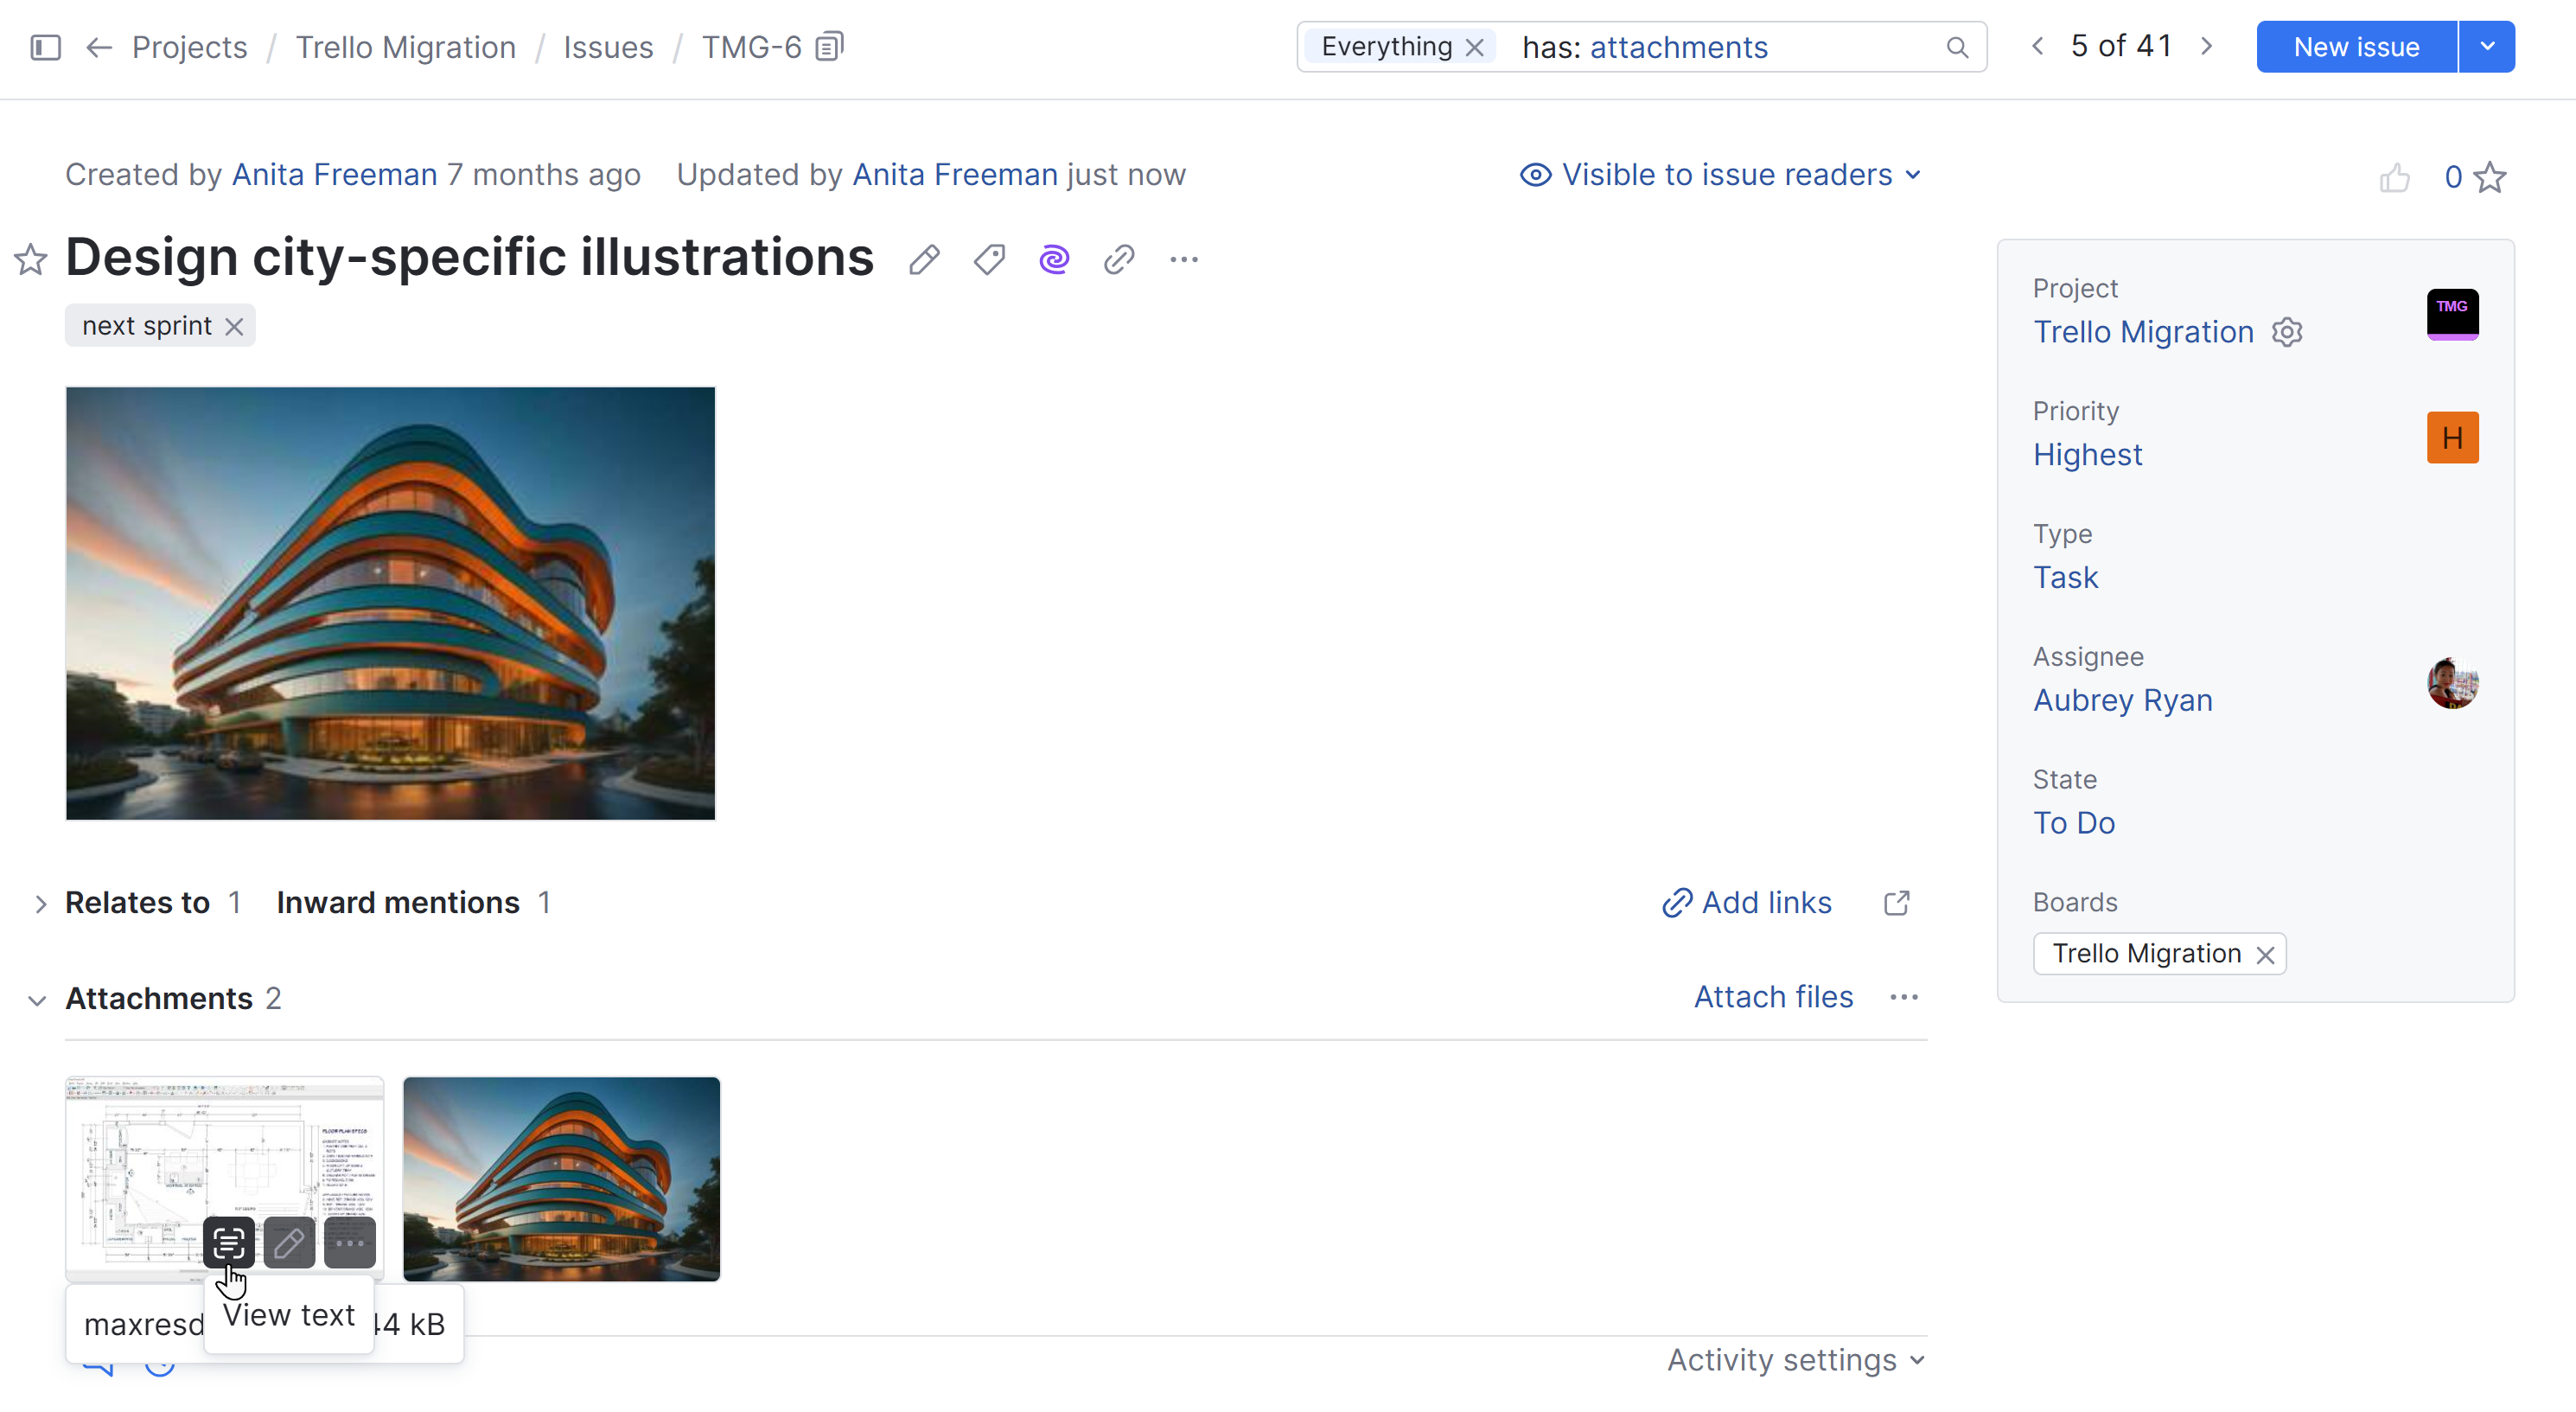Click the pencil edit icon beside the title
2576x1412 pixels.
(x=923, y=260)
